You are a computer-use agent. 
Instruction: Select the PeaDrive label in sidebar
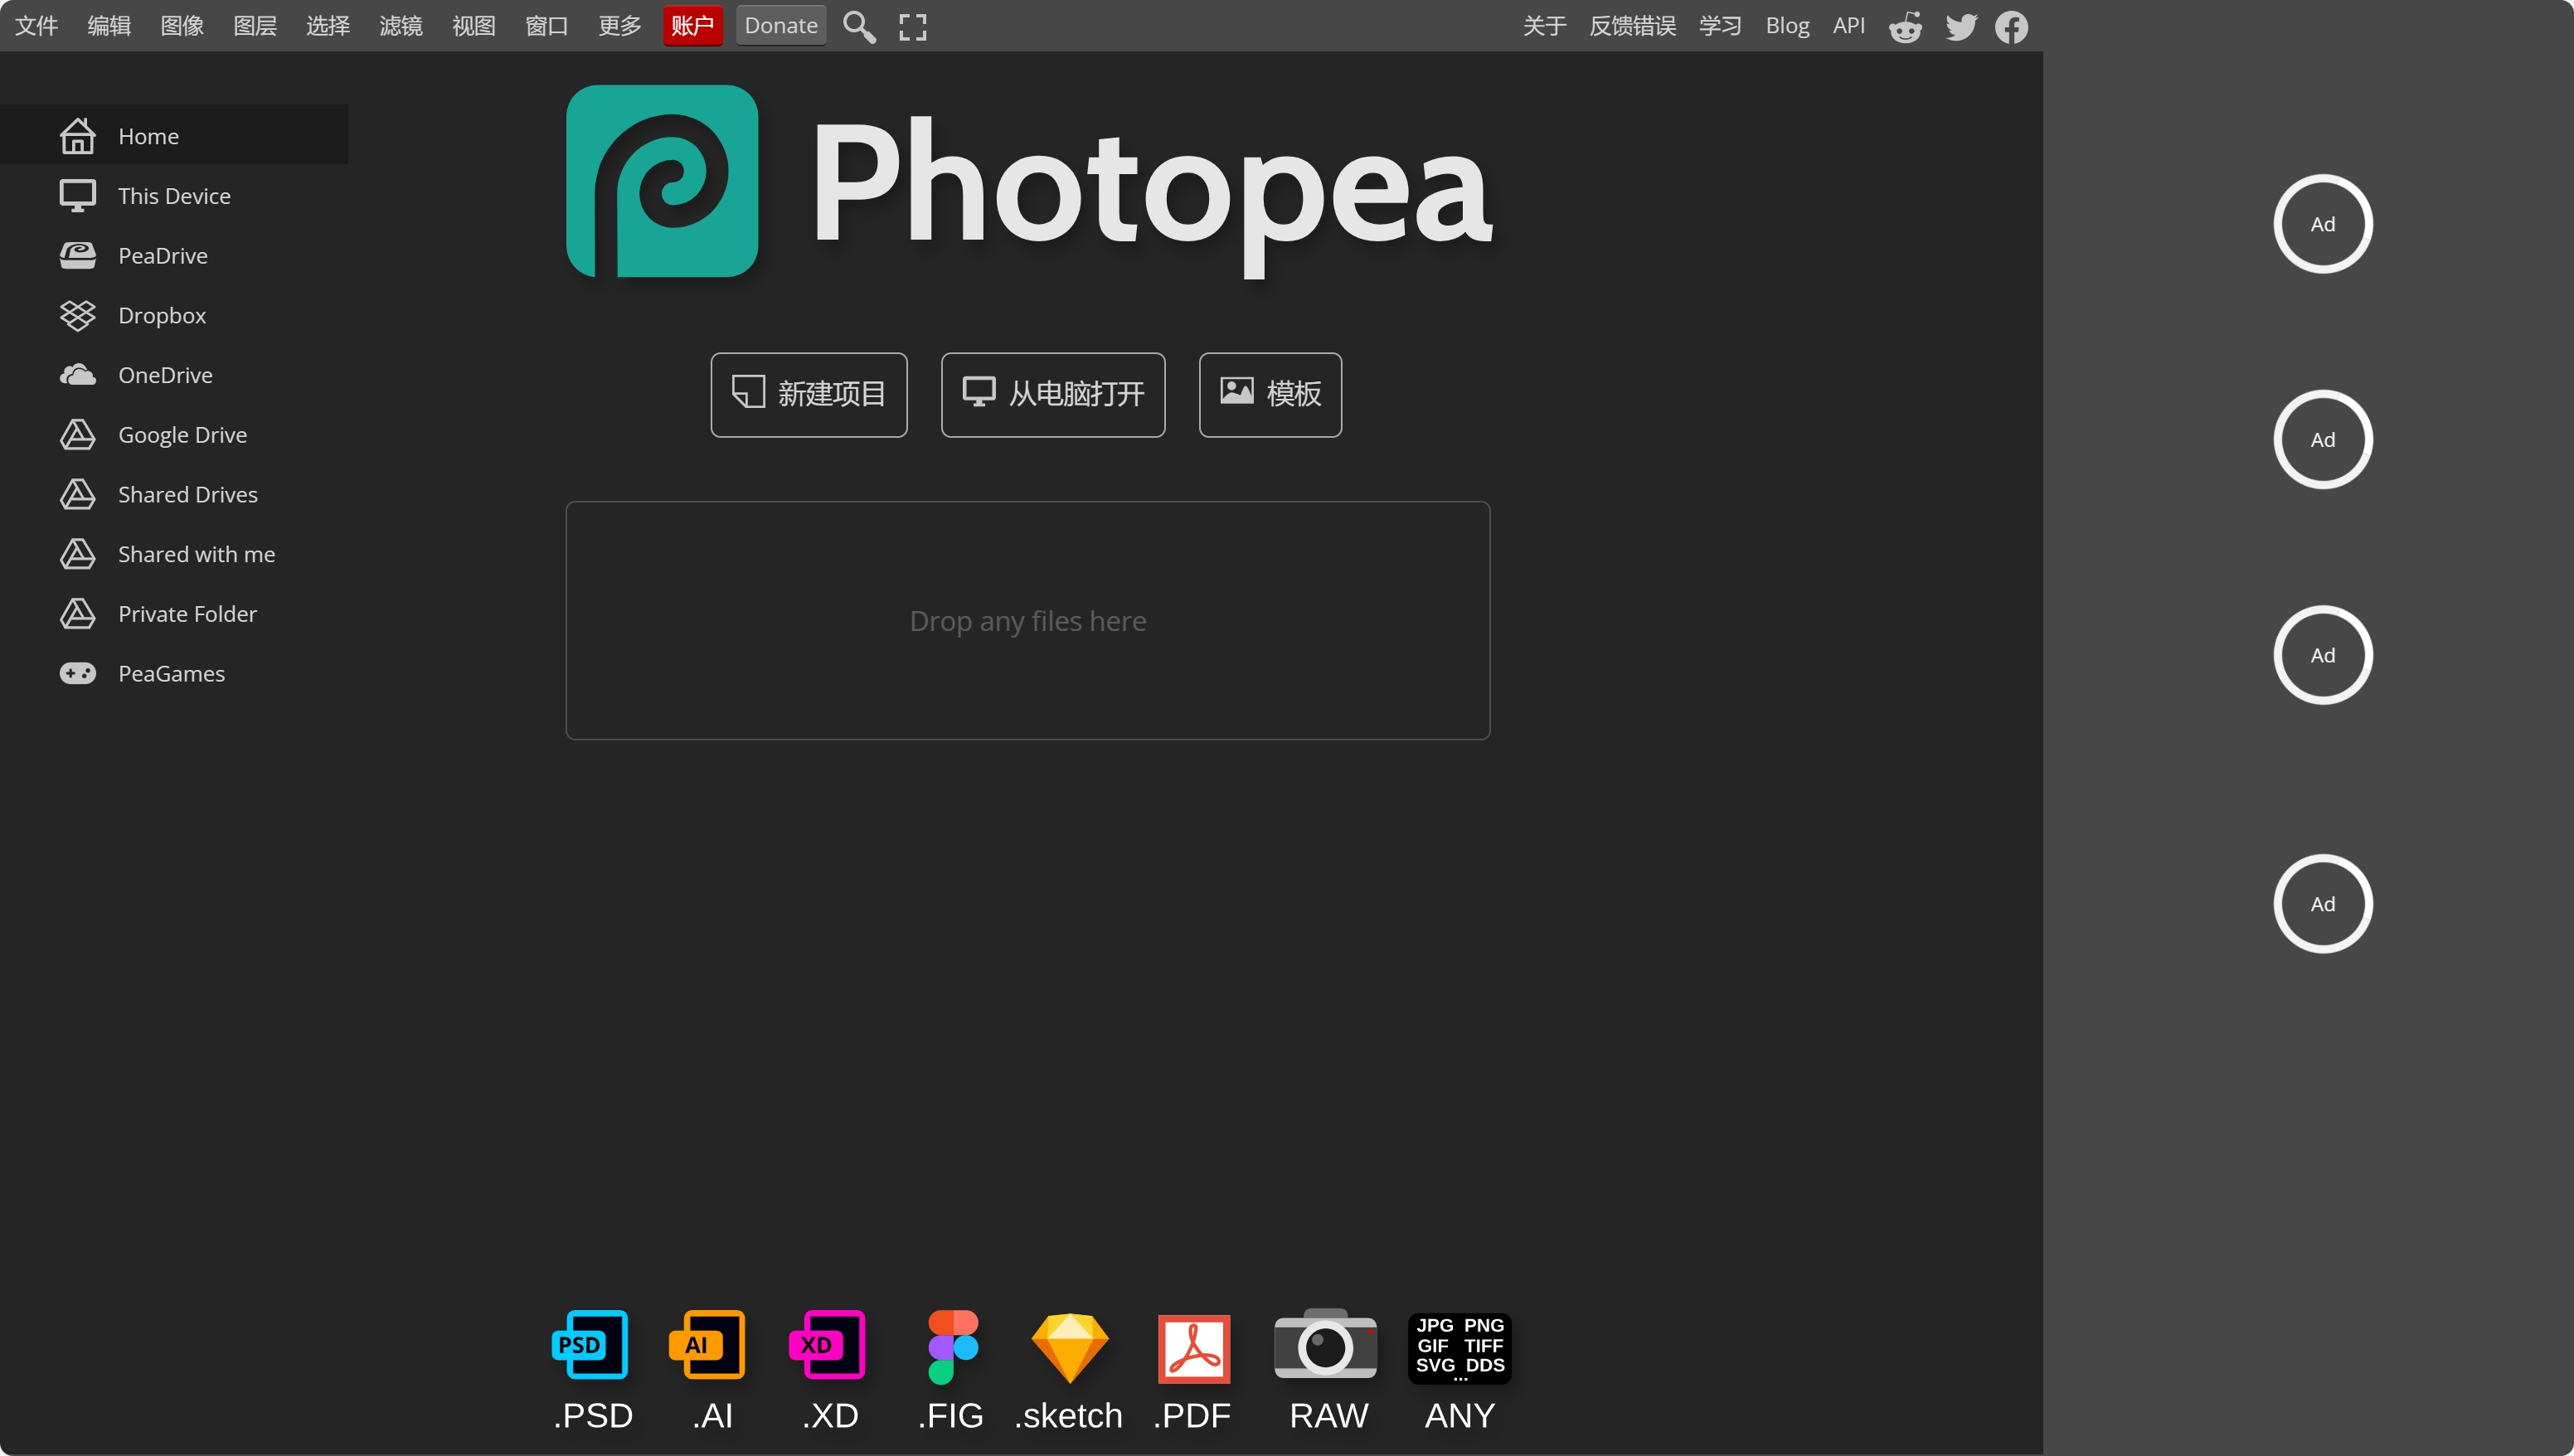coord(163,256)
